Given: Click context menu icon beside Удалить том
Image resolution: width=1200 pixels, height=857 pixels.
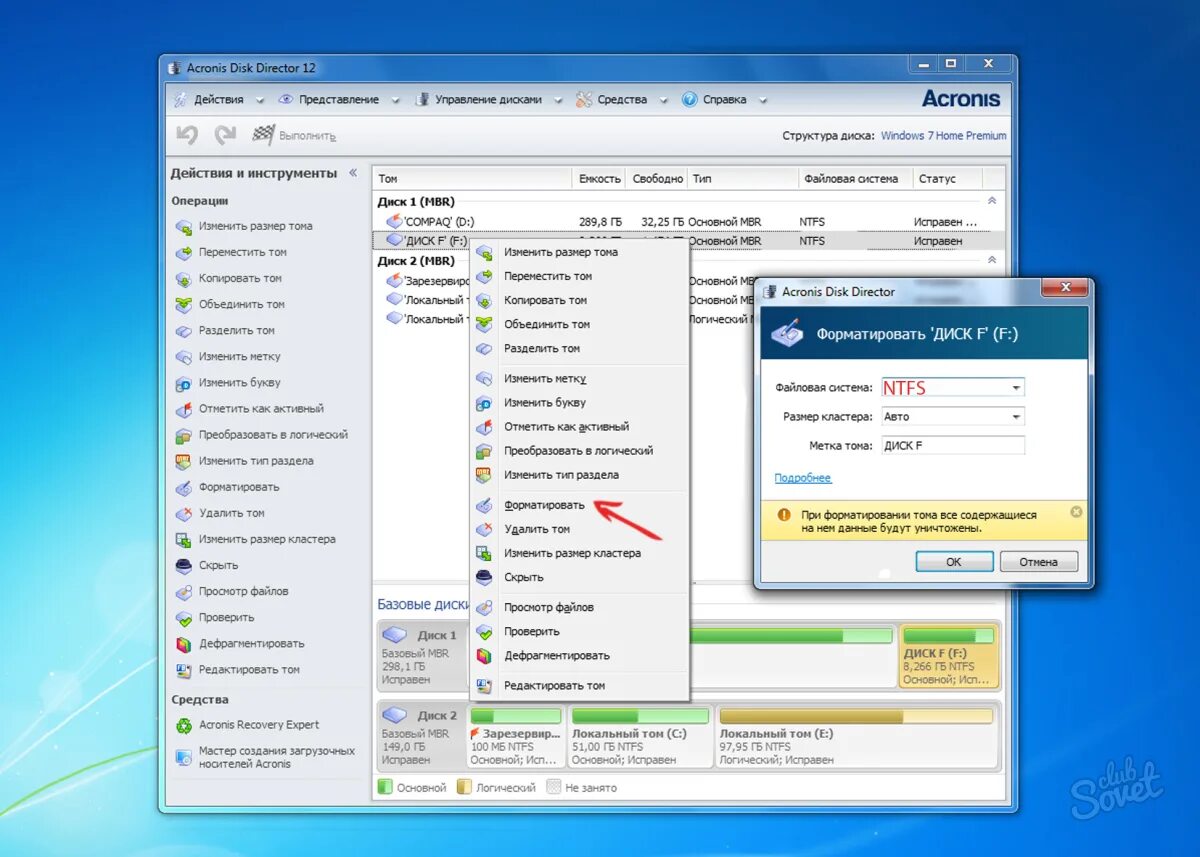Looking at the screenshot, I should click(x=484, y=529).
